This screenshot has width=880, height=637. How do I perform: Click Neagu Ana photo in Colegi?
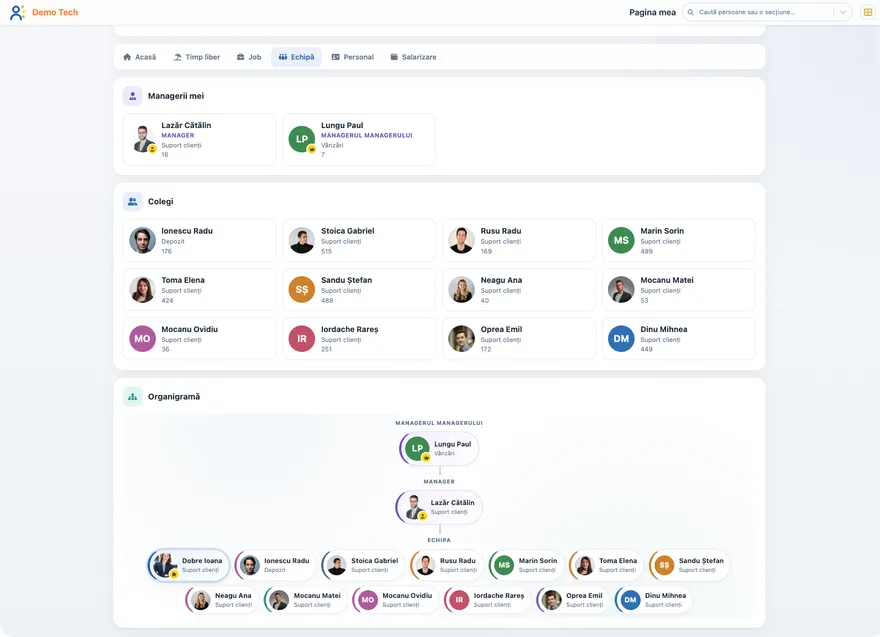[461, 290]
